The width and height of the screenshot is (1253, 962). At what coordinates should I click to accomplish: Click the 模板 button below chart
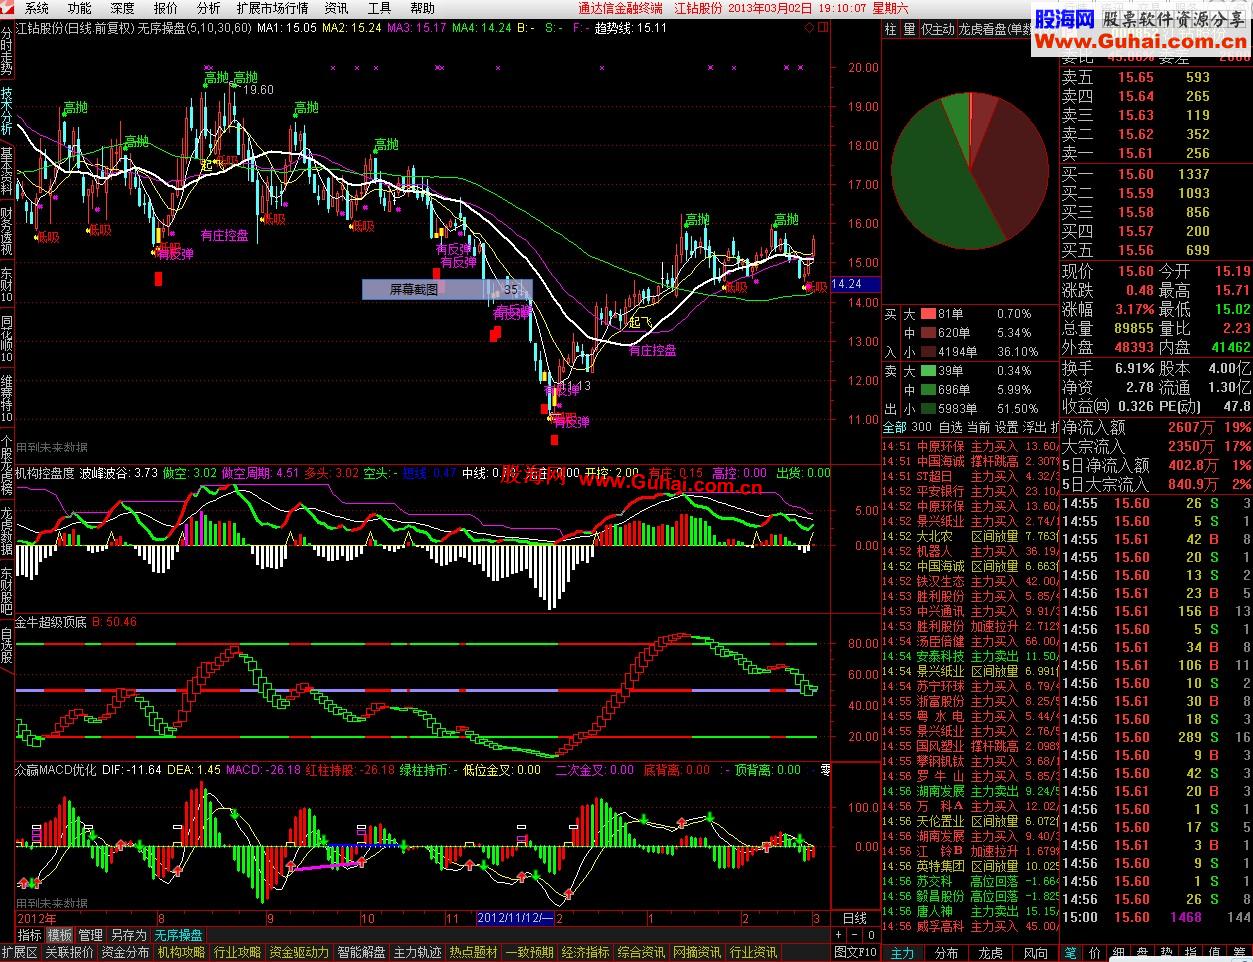[60, 935]
